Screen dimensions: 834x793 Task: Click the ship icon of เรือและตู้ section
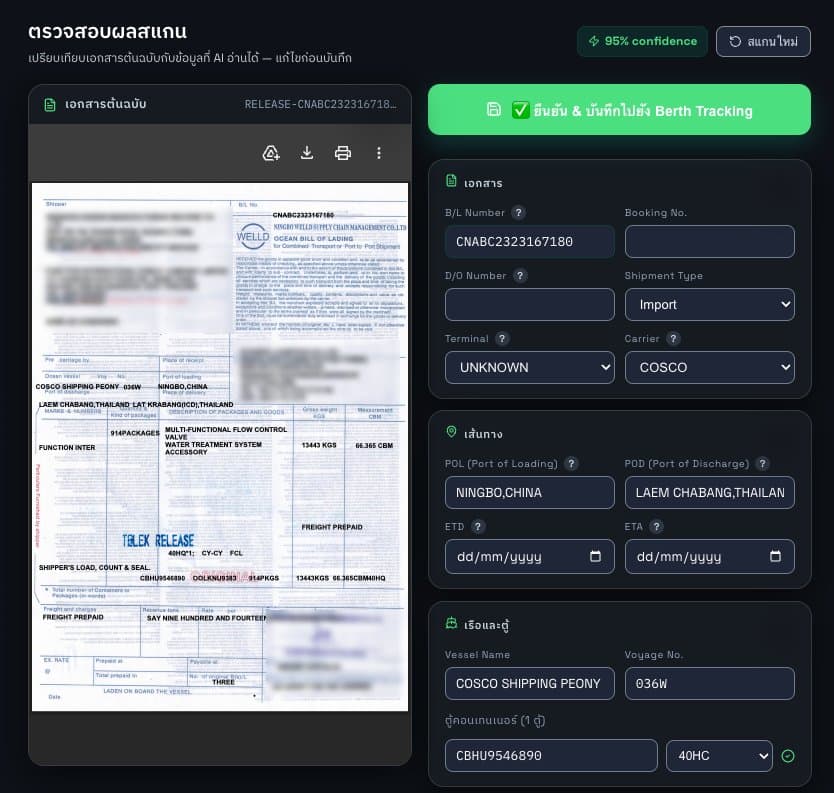click(x=451, y=623)
